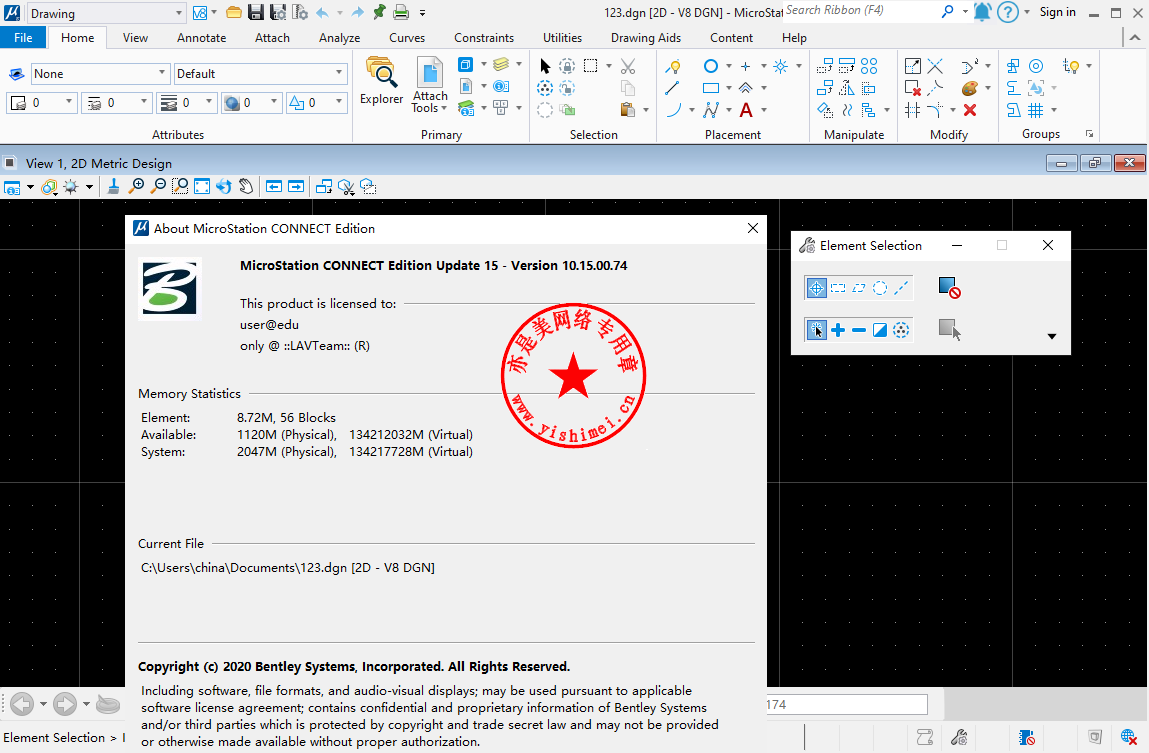Enable Individual selection method in Element Selection

[816, 288]
